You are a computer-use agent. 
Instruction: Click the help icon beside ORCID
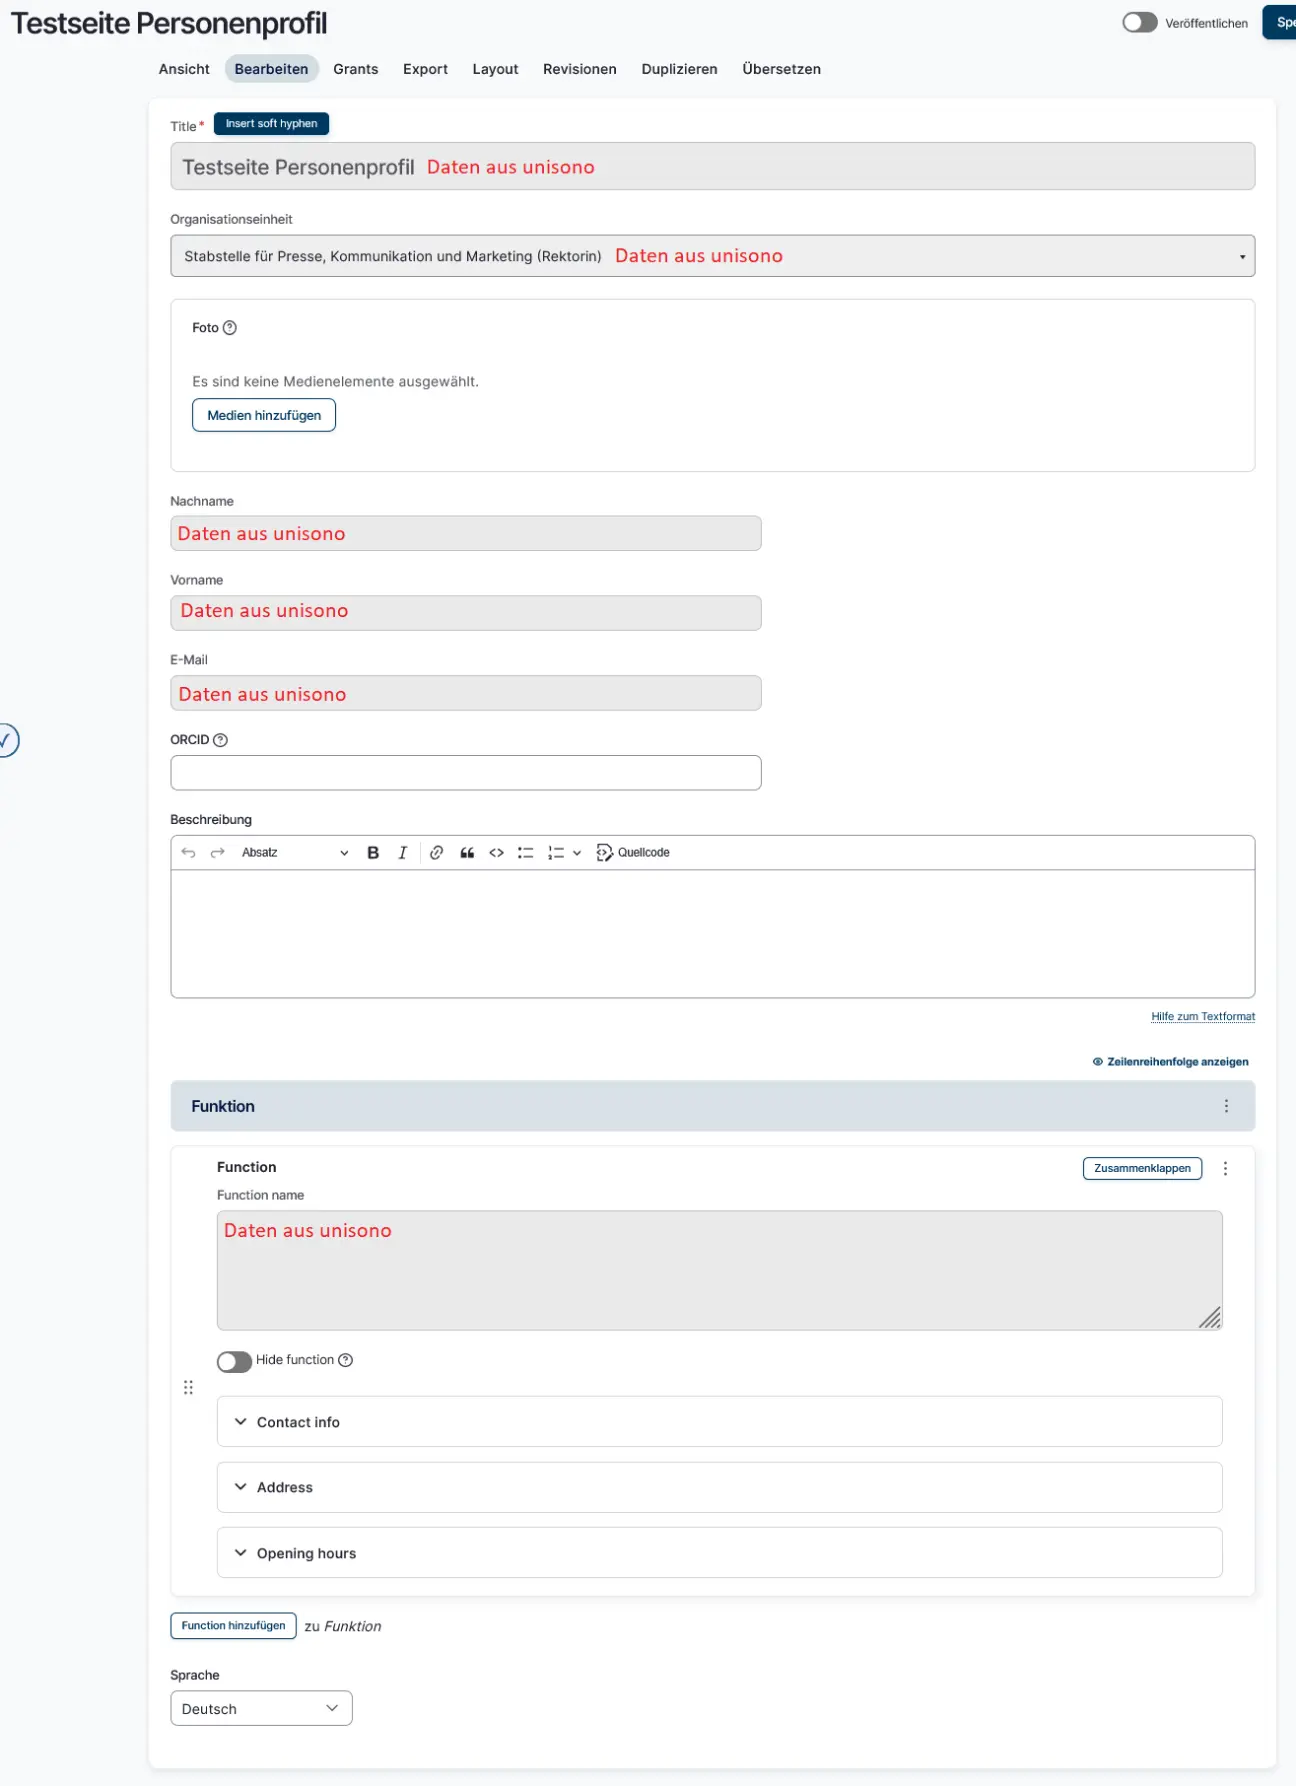221,740
